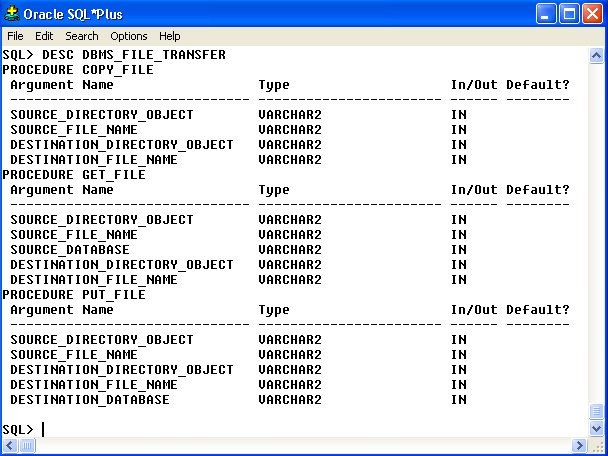Click the horizontal scrollbar right arrow
This screenshot has height=456, width=608.
coord(579,445)
